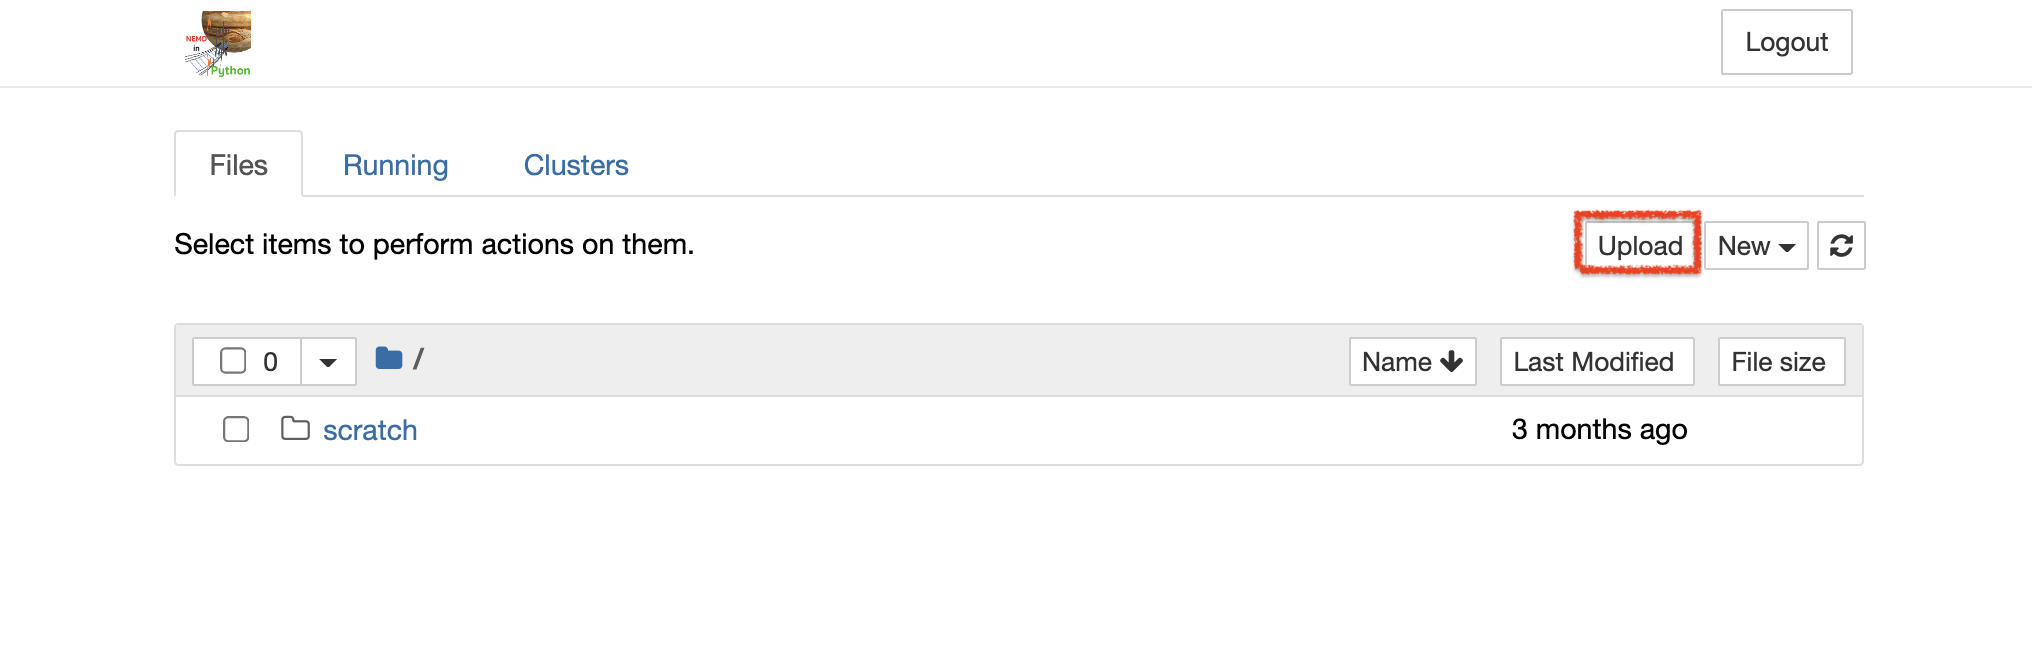This screenshot has height=670, width=2032.
Task: Click the down arrow sort icon
Action: tap(1452, 362)
